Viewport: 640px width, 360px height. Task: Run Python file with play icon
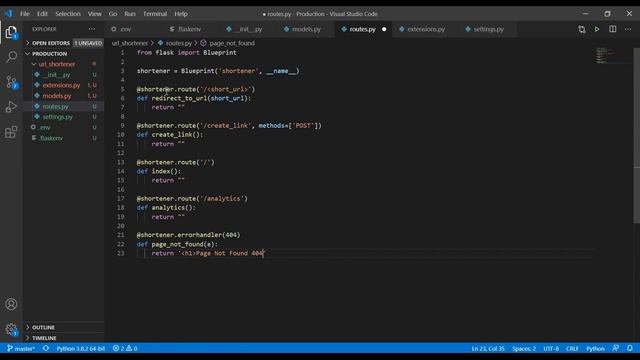[597, 29]
